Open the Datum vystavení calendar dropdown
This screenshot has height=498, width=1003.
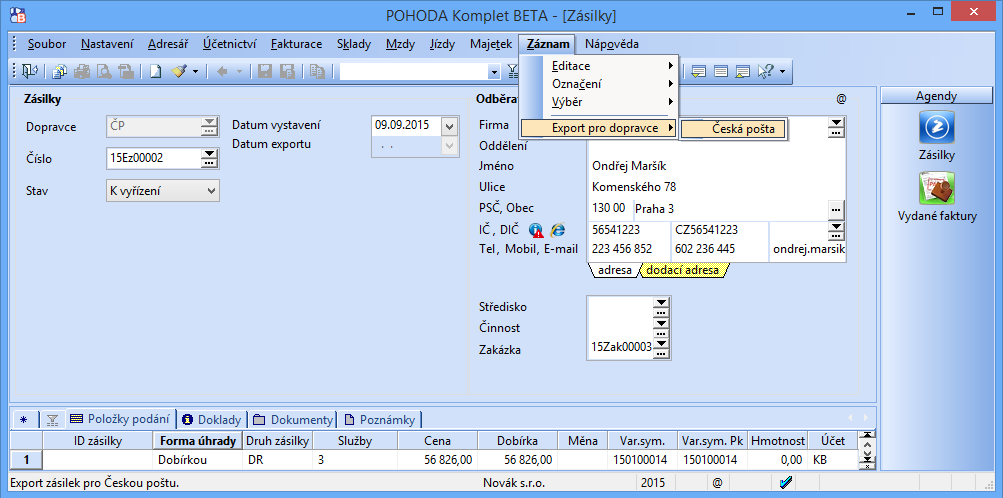(450, 125)
